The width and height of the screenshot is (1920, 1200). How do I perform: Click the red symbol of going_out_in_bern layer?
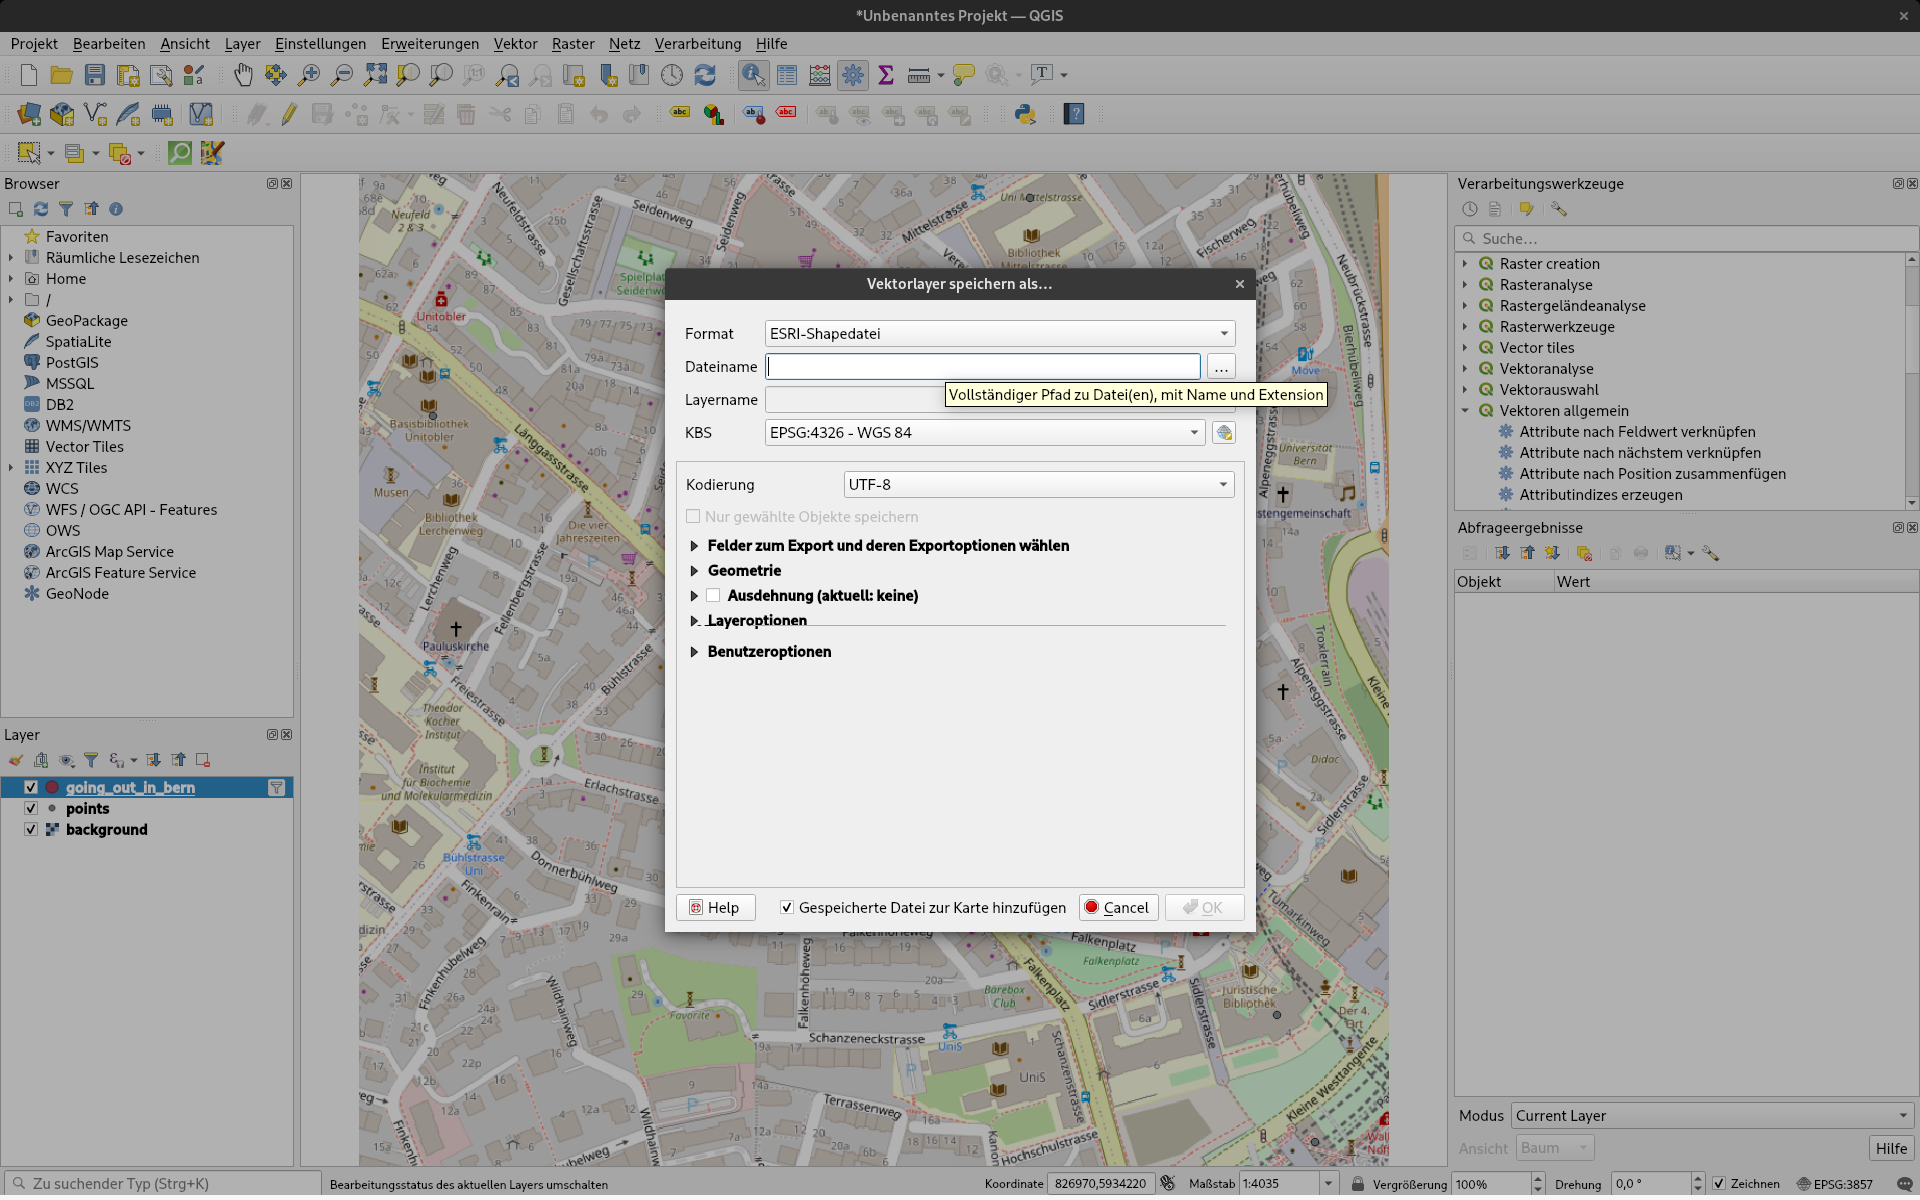[52, 788]
